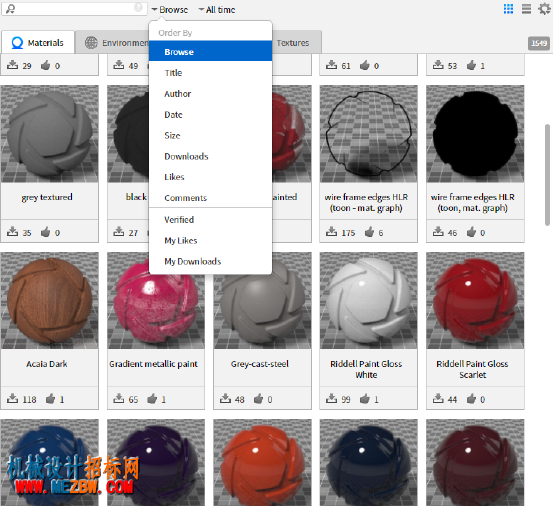Switch to grid view icon

[508, 9]
